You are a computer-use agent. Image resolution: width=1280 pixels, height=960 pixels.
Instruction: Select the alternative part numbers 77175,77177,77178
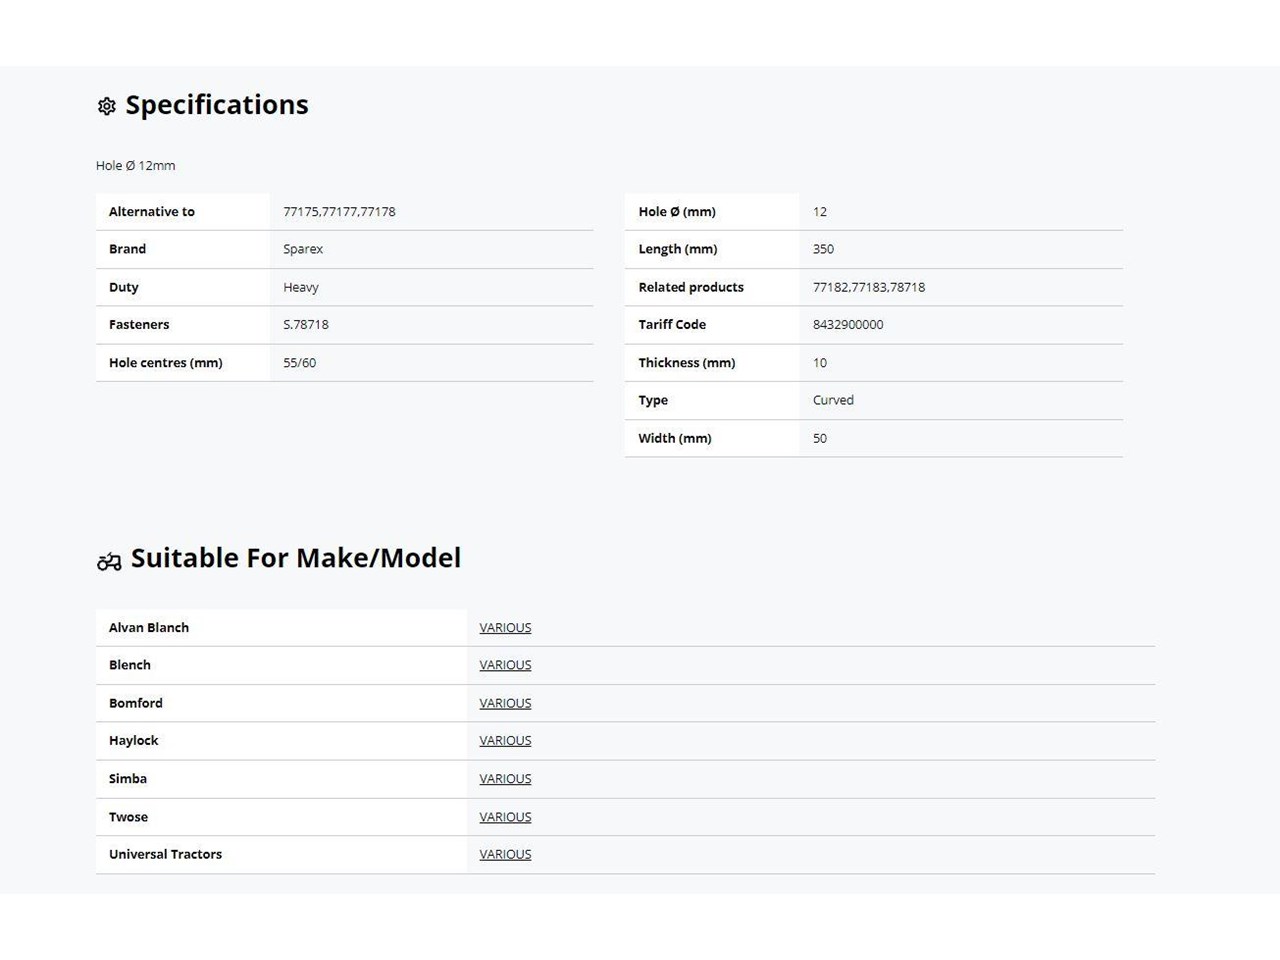pos(339,212)
